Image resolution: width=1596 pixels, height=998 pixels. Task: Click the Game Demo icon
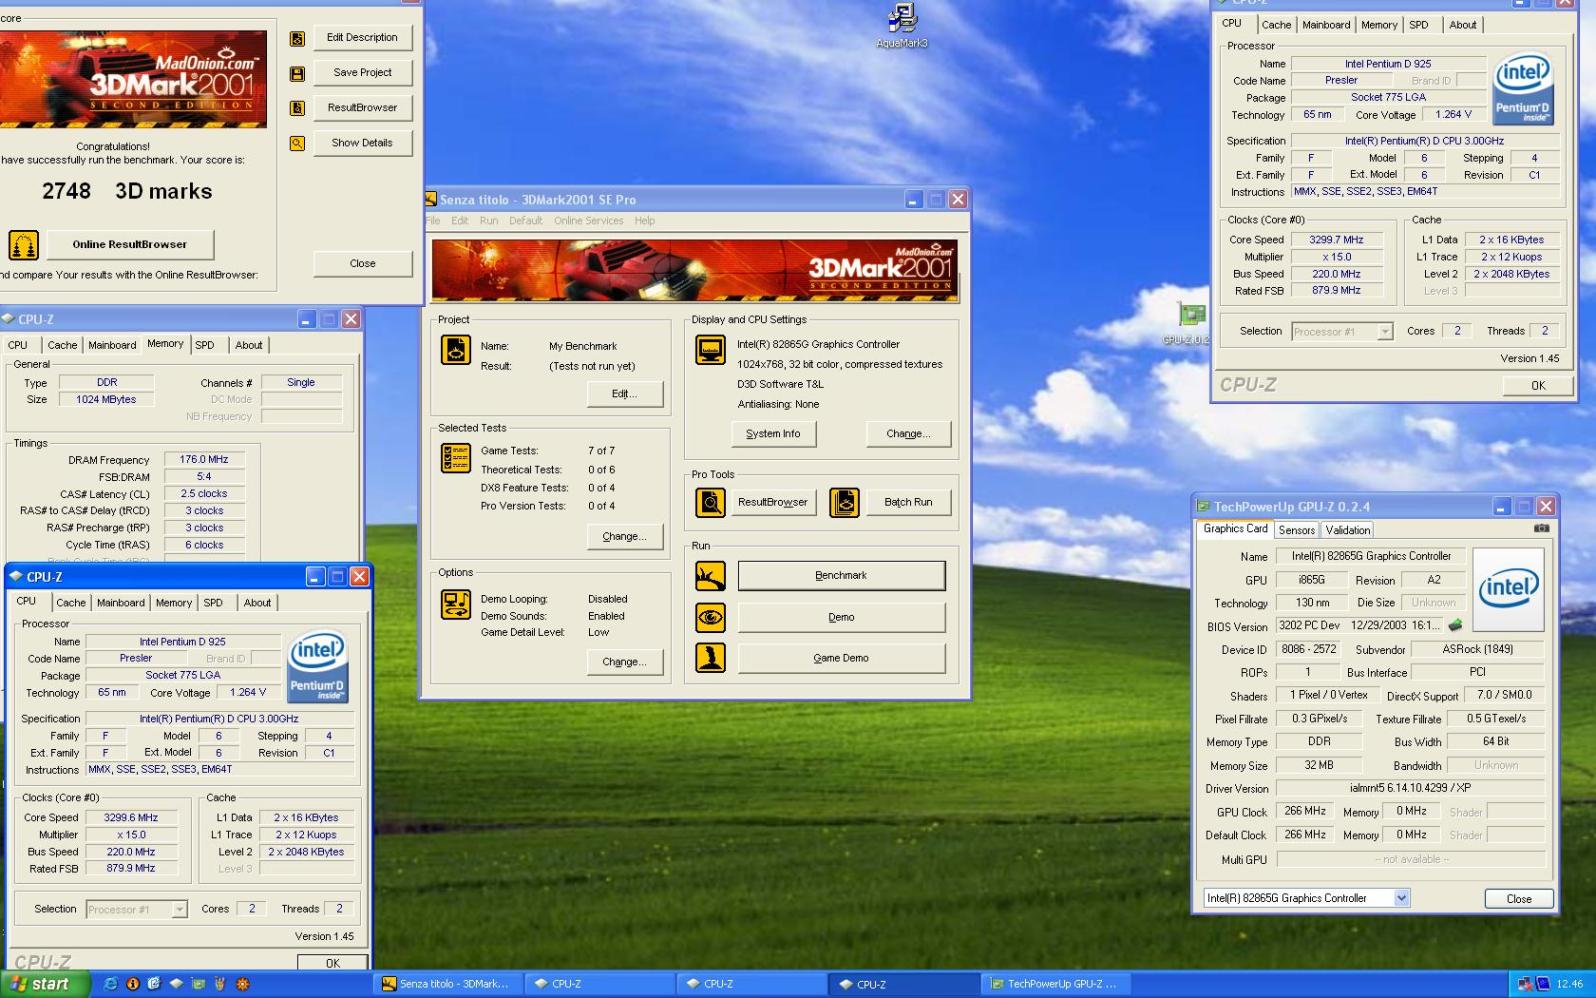[710, 658]
